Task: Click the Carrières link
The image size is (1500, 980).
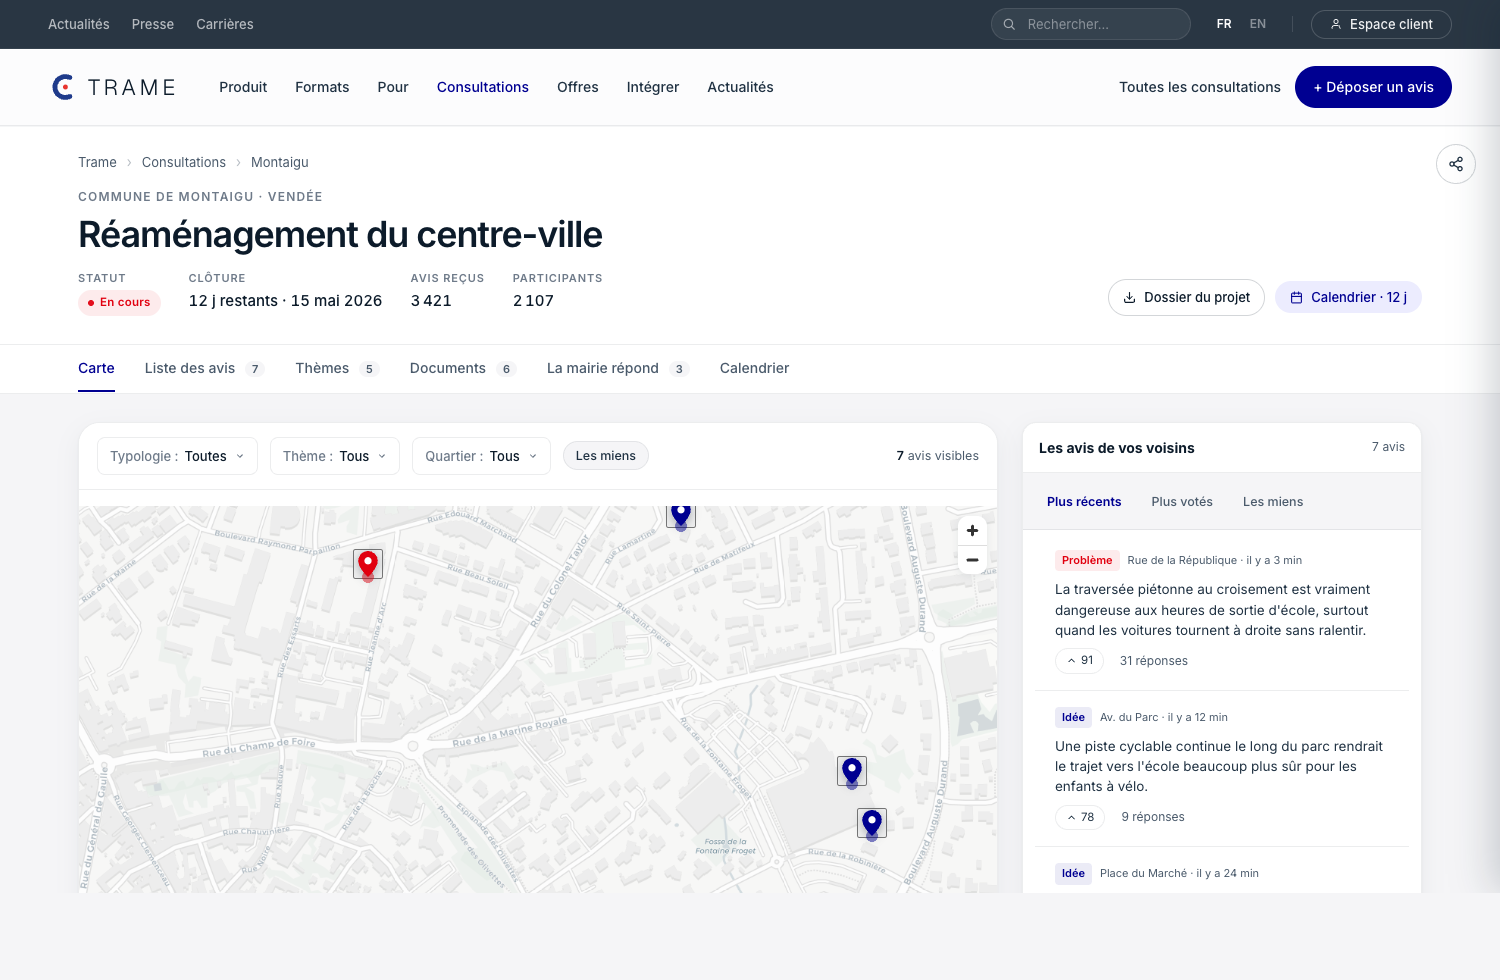Action: coord(225,24)
